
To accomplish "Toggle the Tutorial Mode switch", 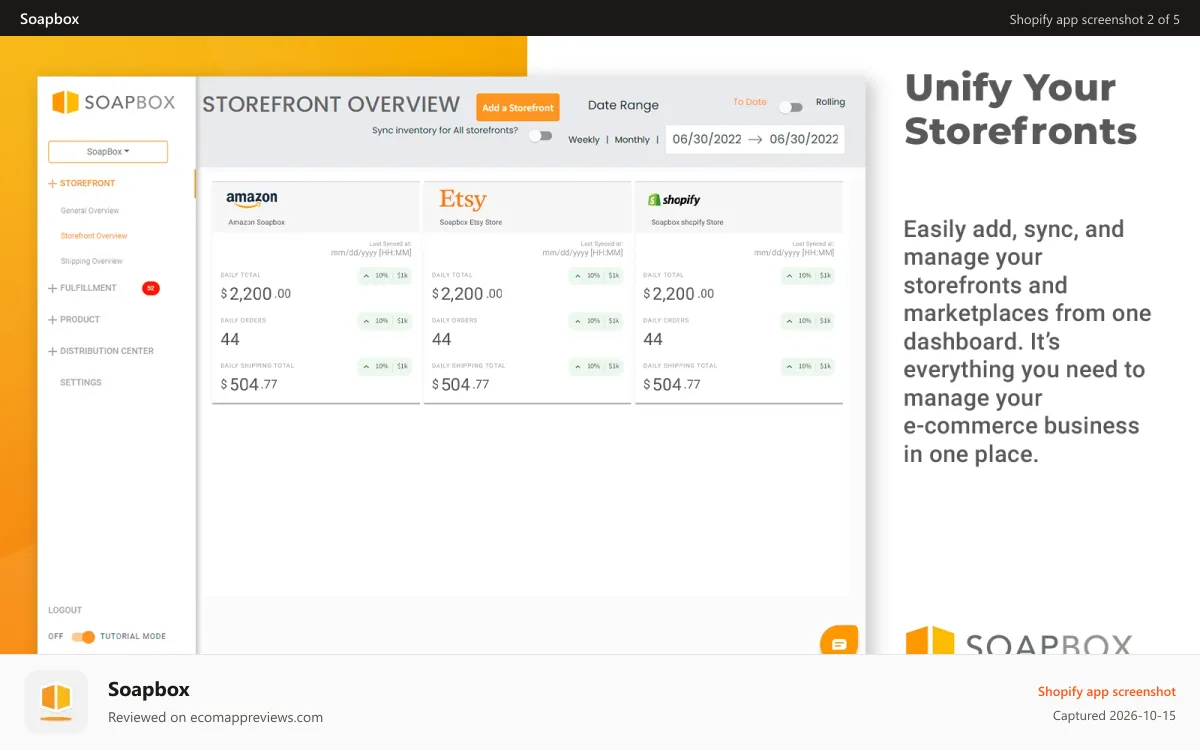I will 84,637.
